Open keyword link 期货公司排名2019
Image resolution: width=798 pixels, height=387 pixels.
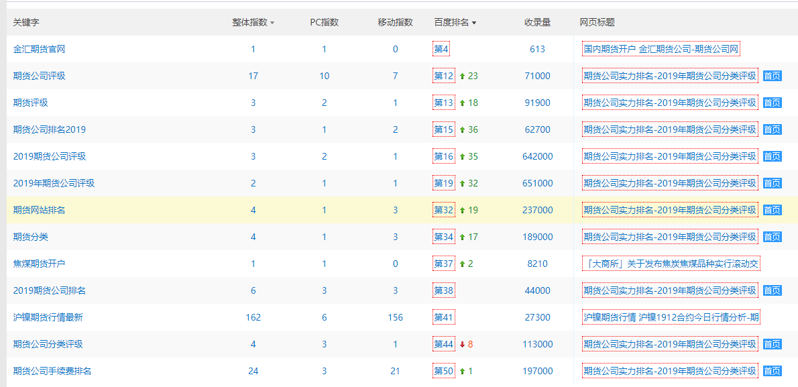(49, 130)
